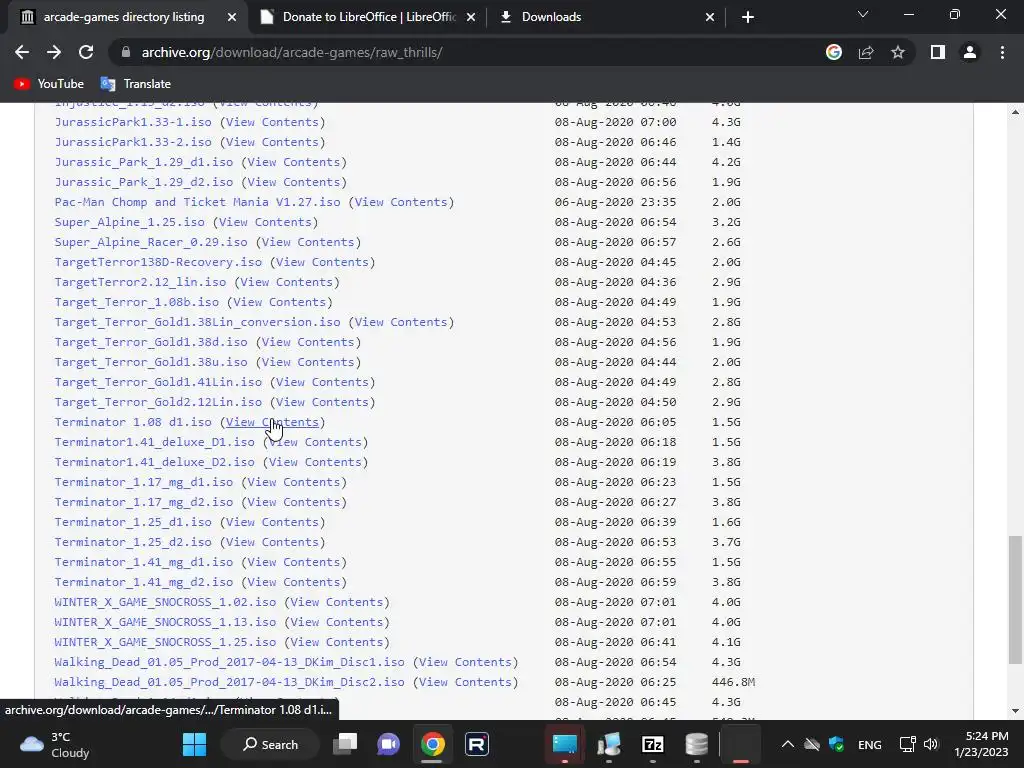Image resolution: width=1024 pixels, height=768 pixels.
Task: Share this page using share icon
Action: click(866, 52)
